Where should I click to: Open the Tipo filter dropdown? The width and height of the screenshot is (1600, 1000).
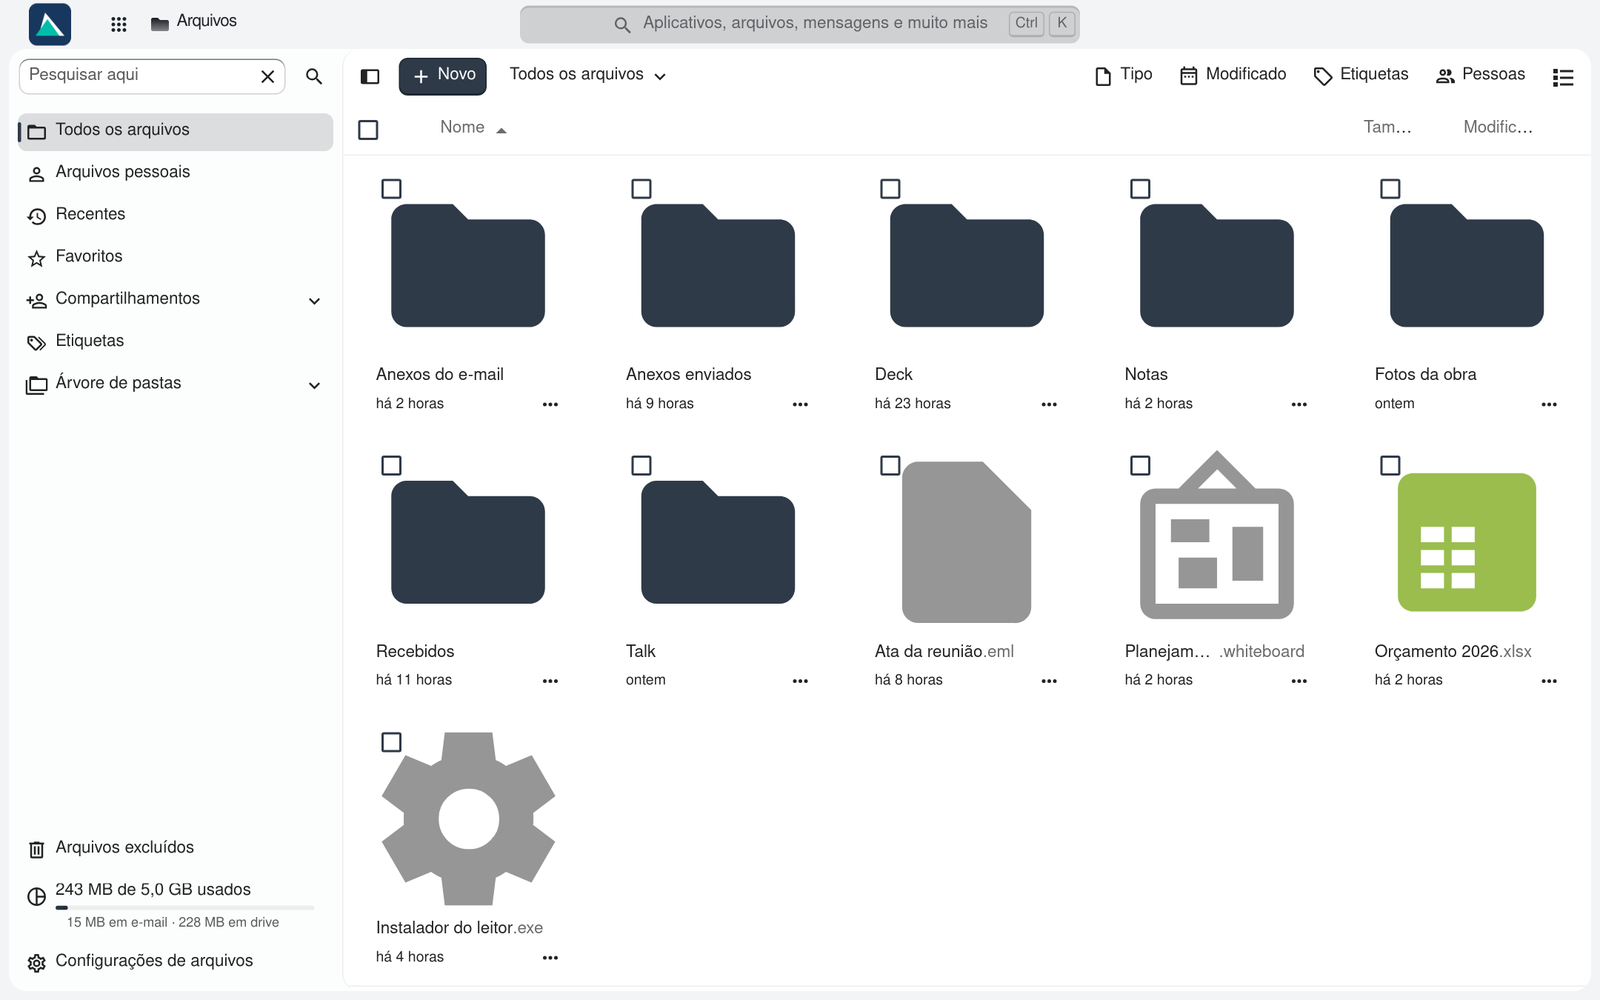pyautogui.click(x=1124, y=75)
